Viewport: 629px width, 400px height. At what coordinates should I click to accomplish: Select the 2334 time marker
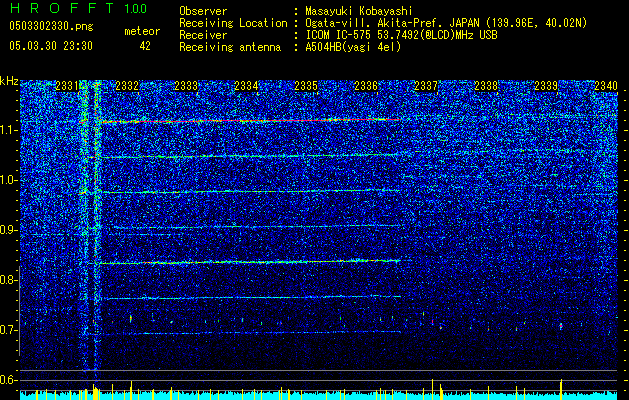pos(246,86)
